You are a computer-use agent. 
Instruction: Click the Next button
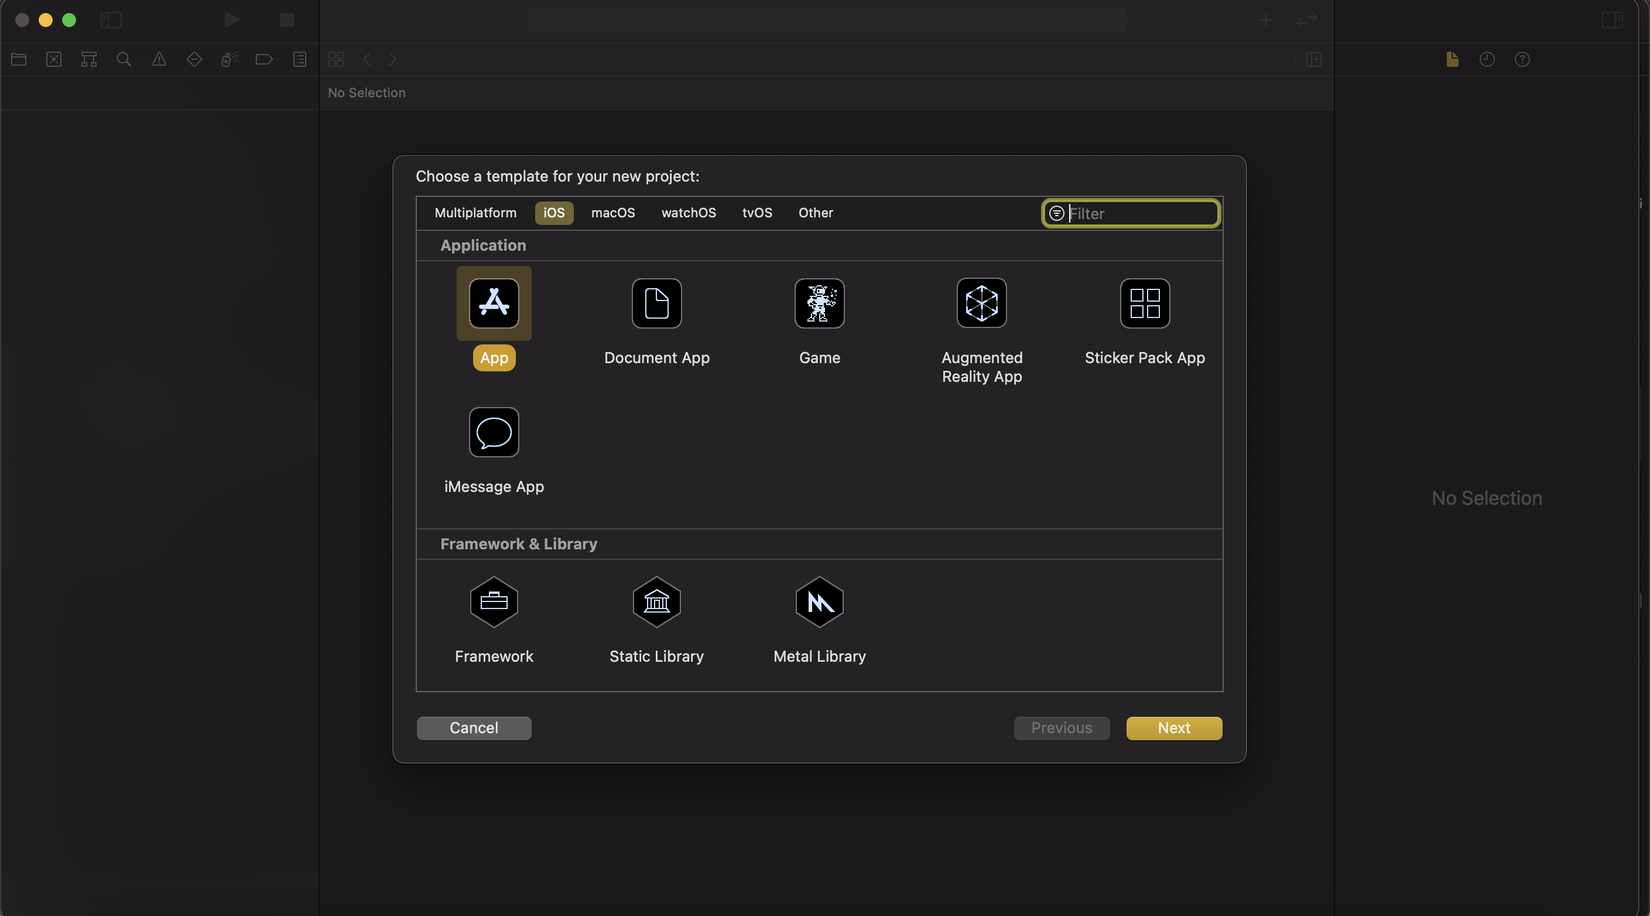click(1174, 728)
